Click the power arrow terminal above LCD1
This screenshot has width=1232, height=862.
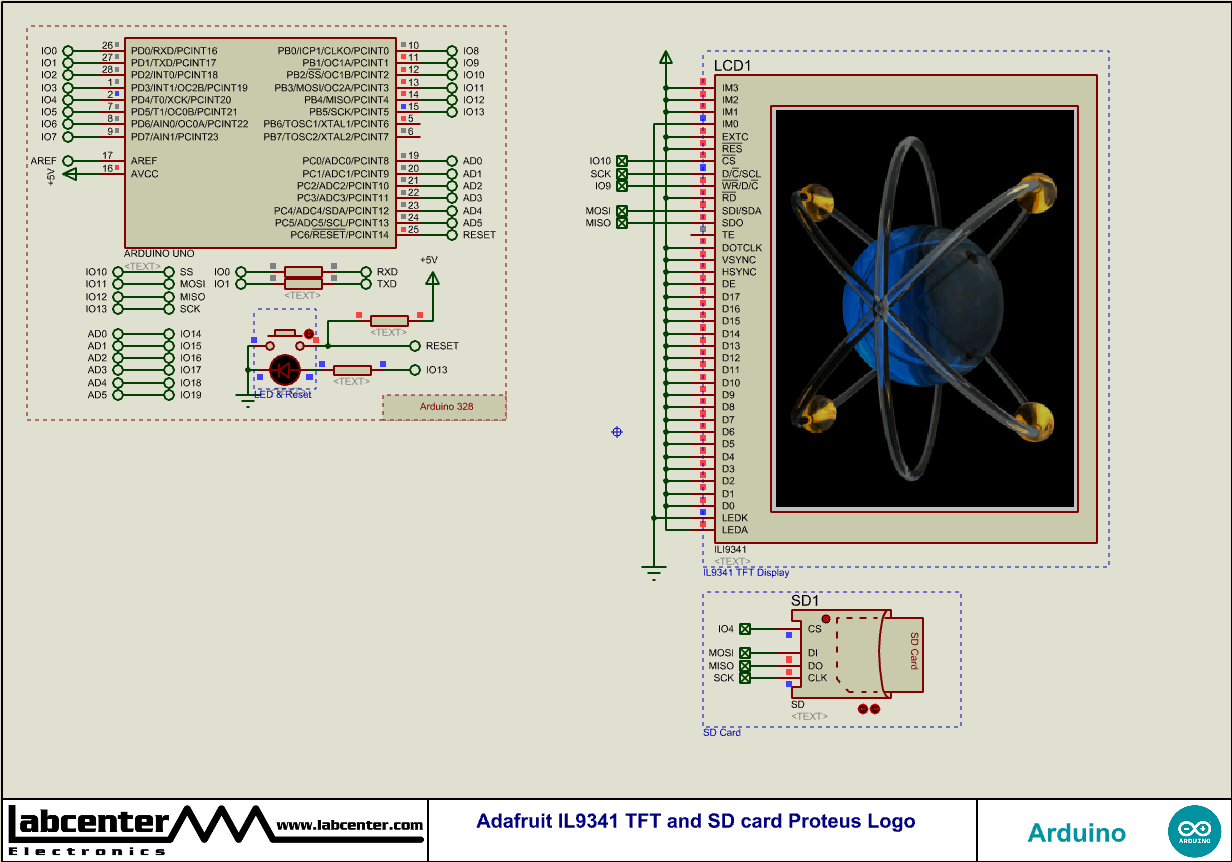[x=665, y=55]
